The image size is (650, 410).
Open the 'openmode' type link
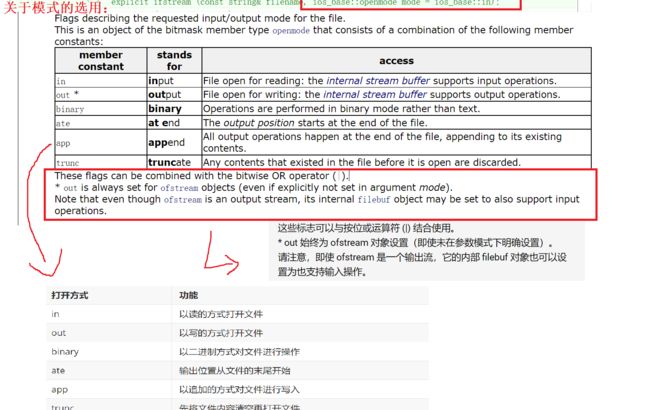(x=291, y=31)
